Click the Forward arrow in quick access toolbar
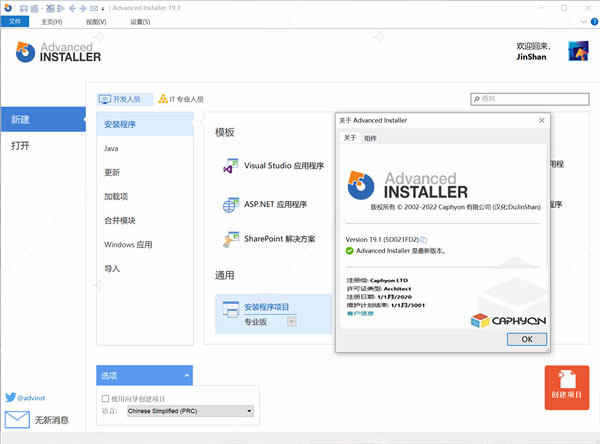The image size is (600, 444). click(83, 8)
